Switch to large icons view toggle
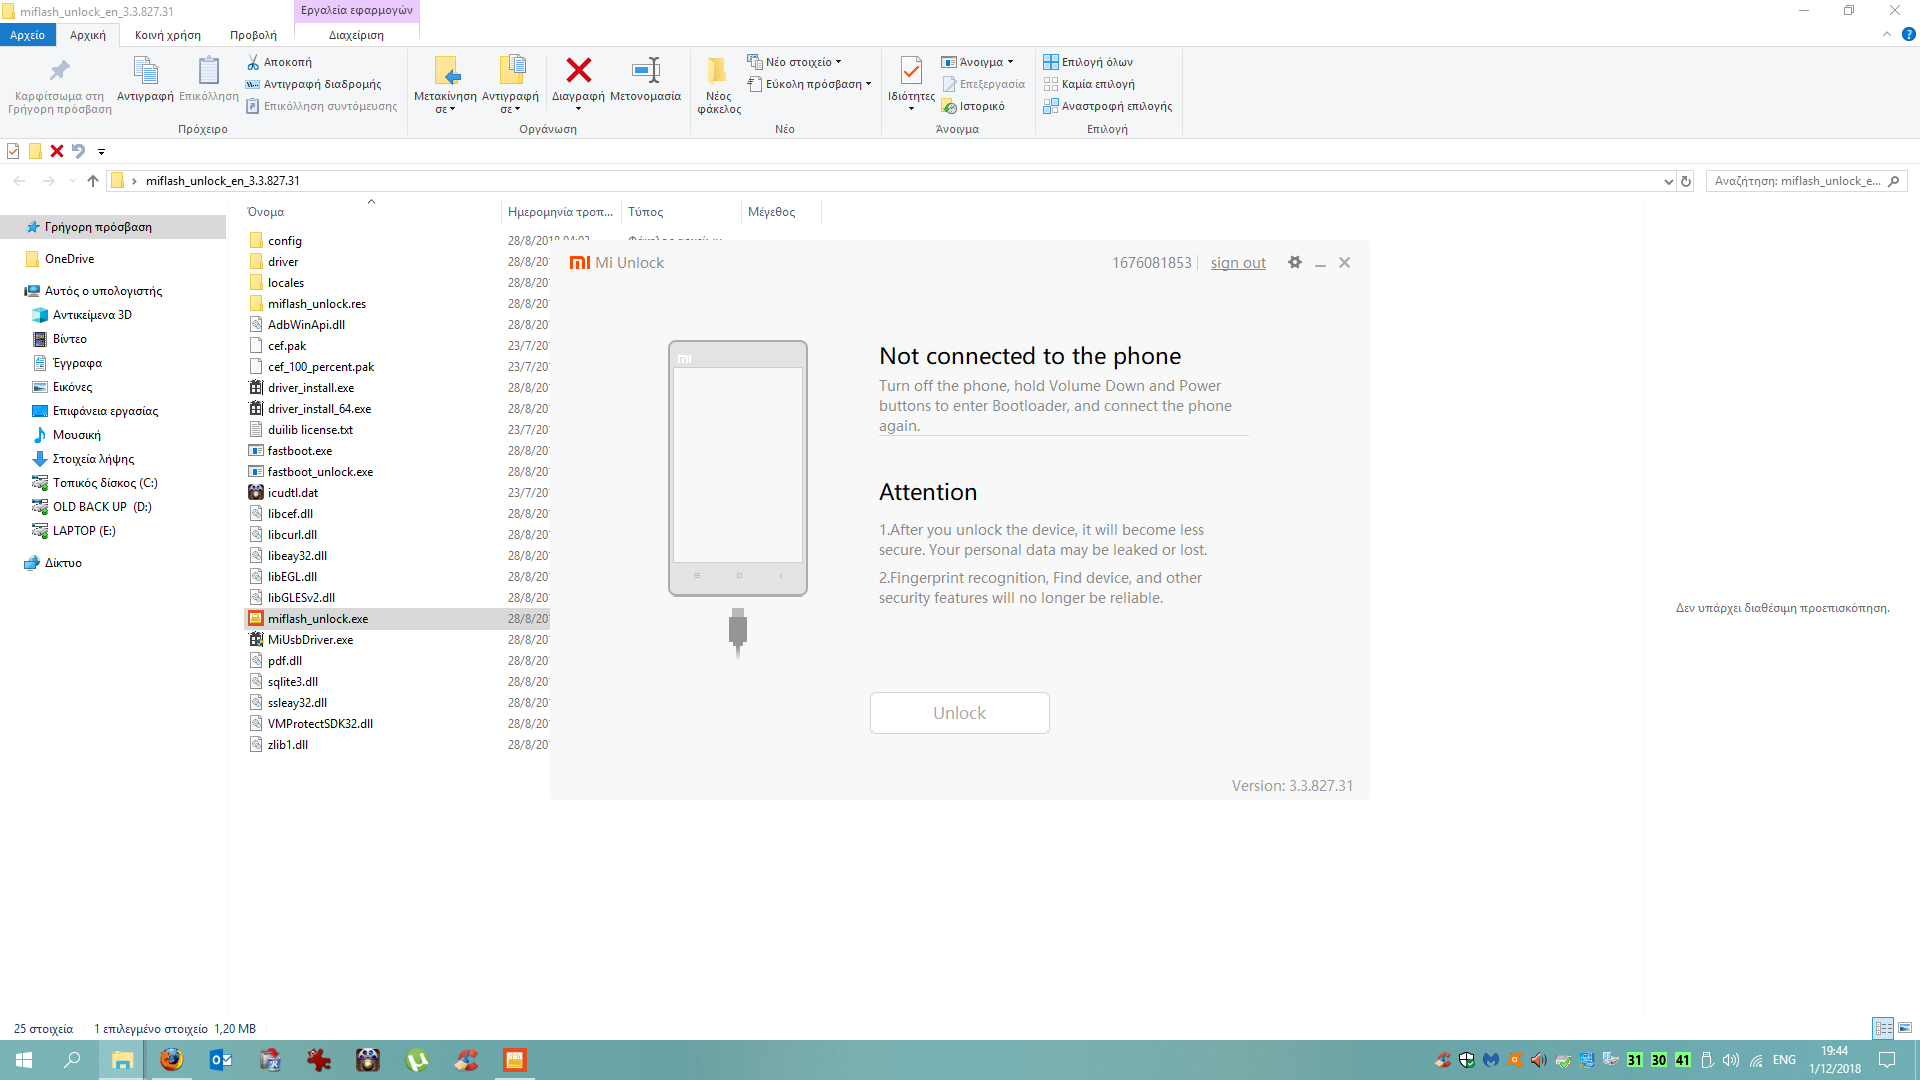The width and height of the screenshot is (1920, 1080). pos(1905,1028)
